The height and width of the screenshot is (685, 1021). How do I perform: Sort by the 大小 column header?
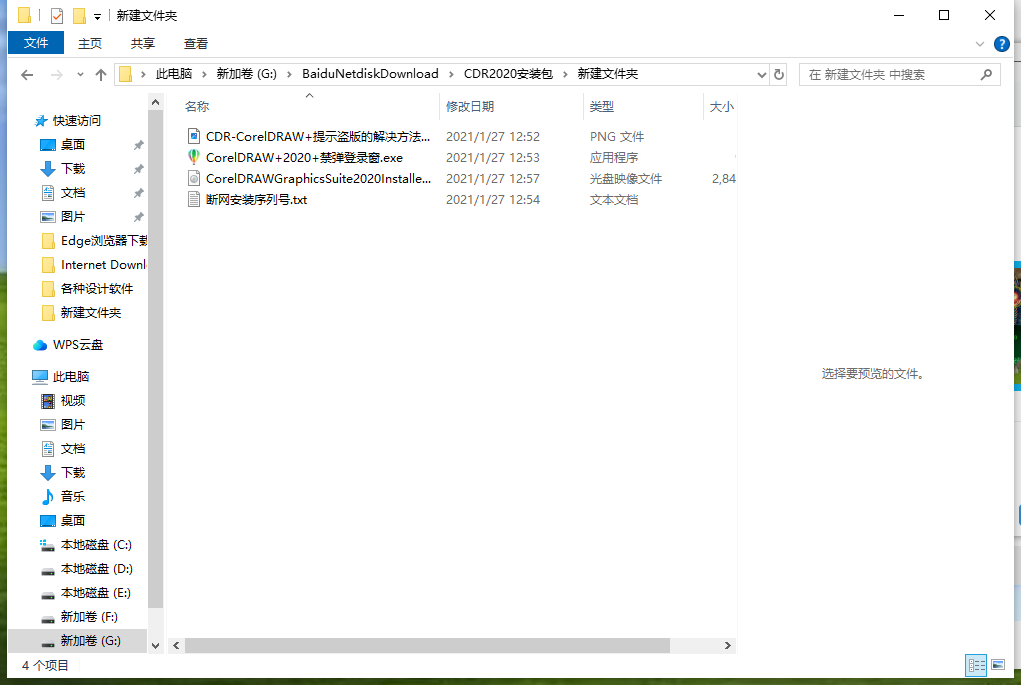click(x=721, y=106)
